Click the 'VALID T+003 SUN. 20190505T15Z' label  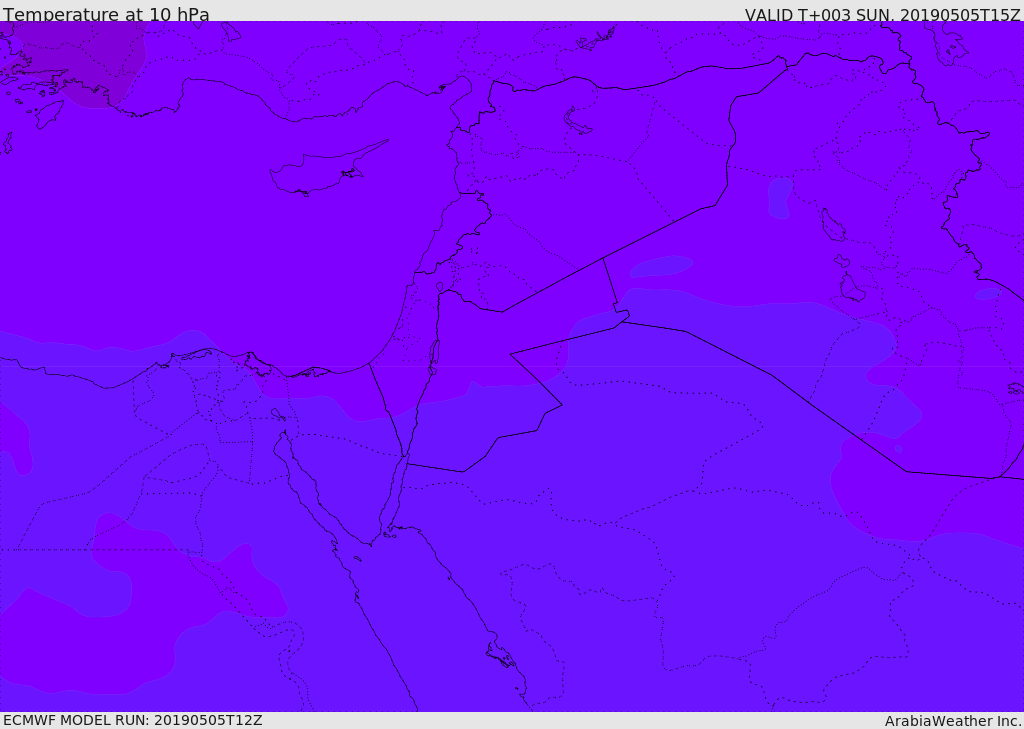(x=882, y=14)
